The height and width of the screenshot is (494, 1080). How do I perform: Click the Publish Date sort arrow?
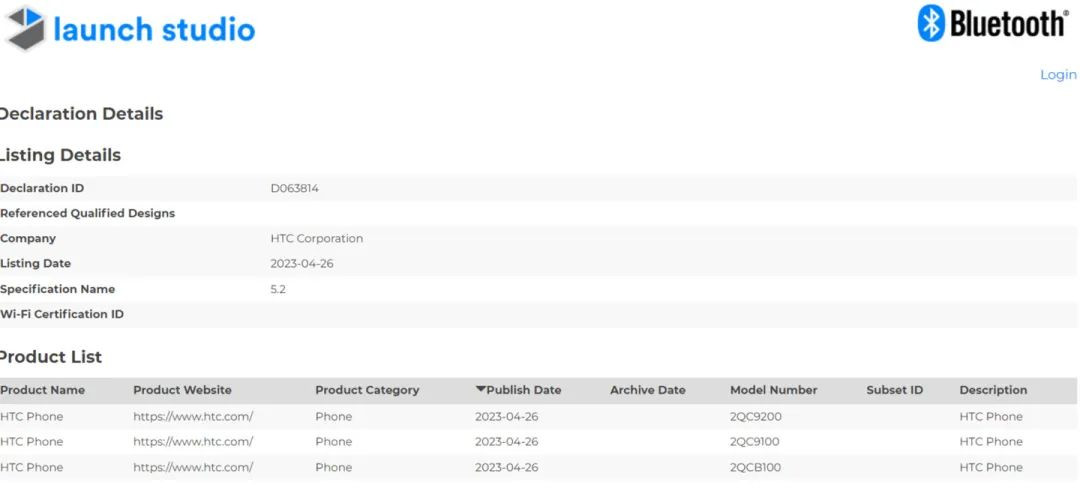tap(480, 389)
